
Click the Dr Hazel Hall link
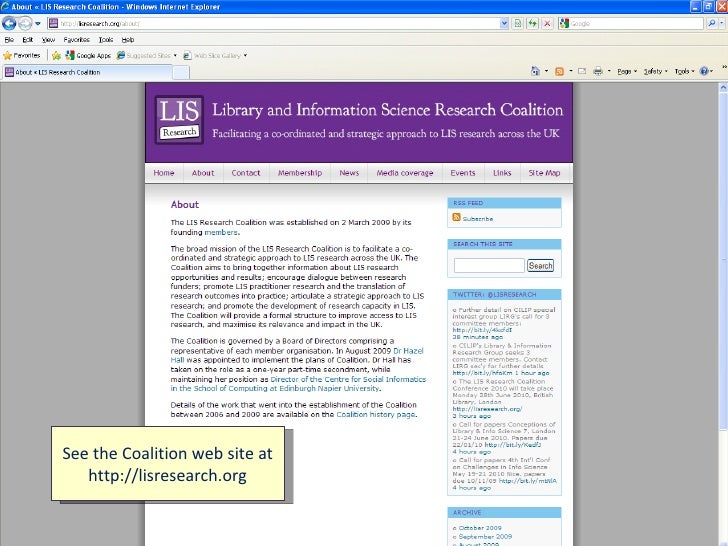coord(408,351)
